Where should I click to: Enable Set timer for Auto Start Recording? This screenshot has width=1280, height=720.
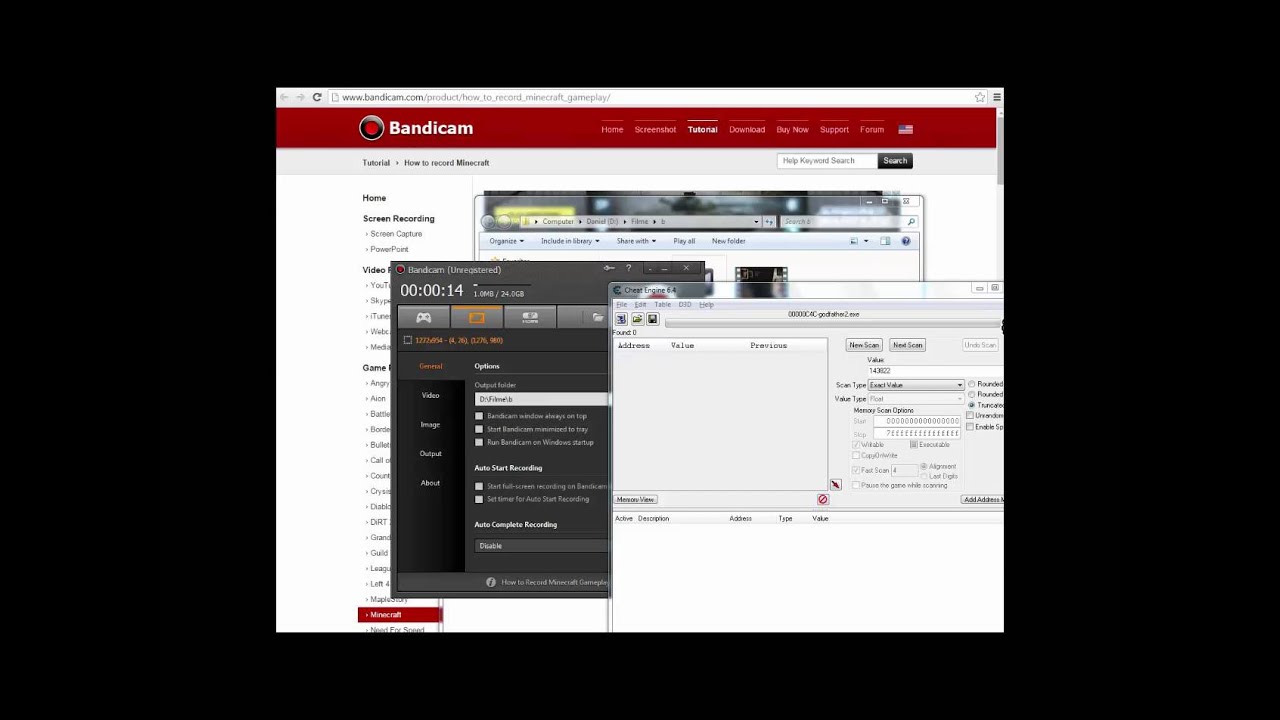point(479,499)
